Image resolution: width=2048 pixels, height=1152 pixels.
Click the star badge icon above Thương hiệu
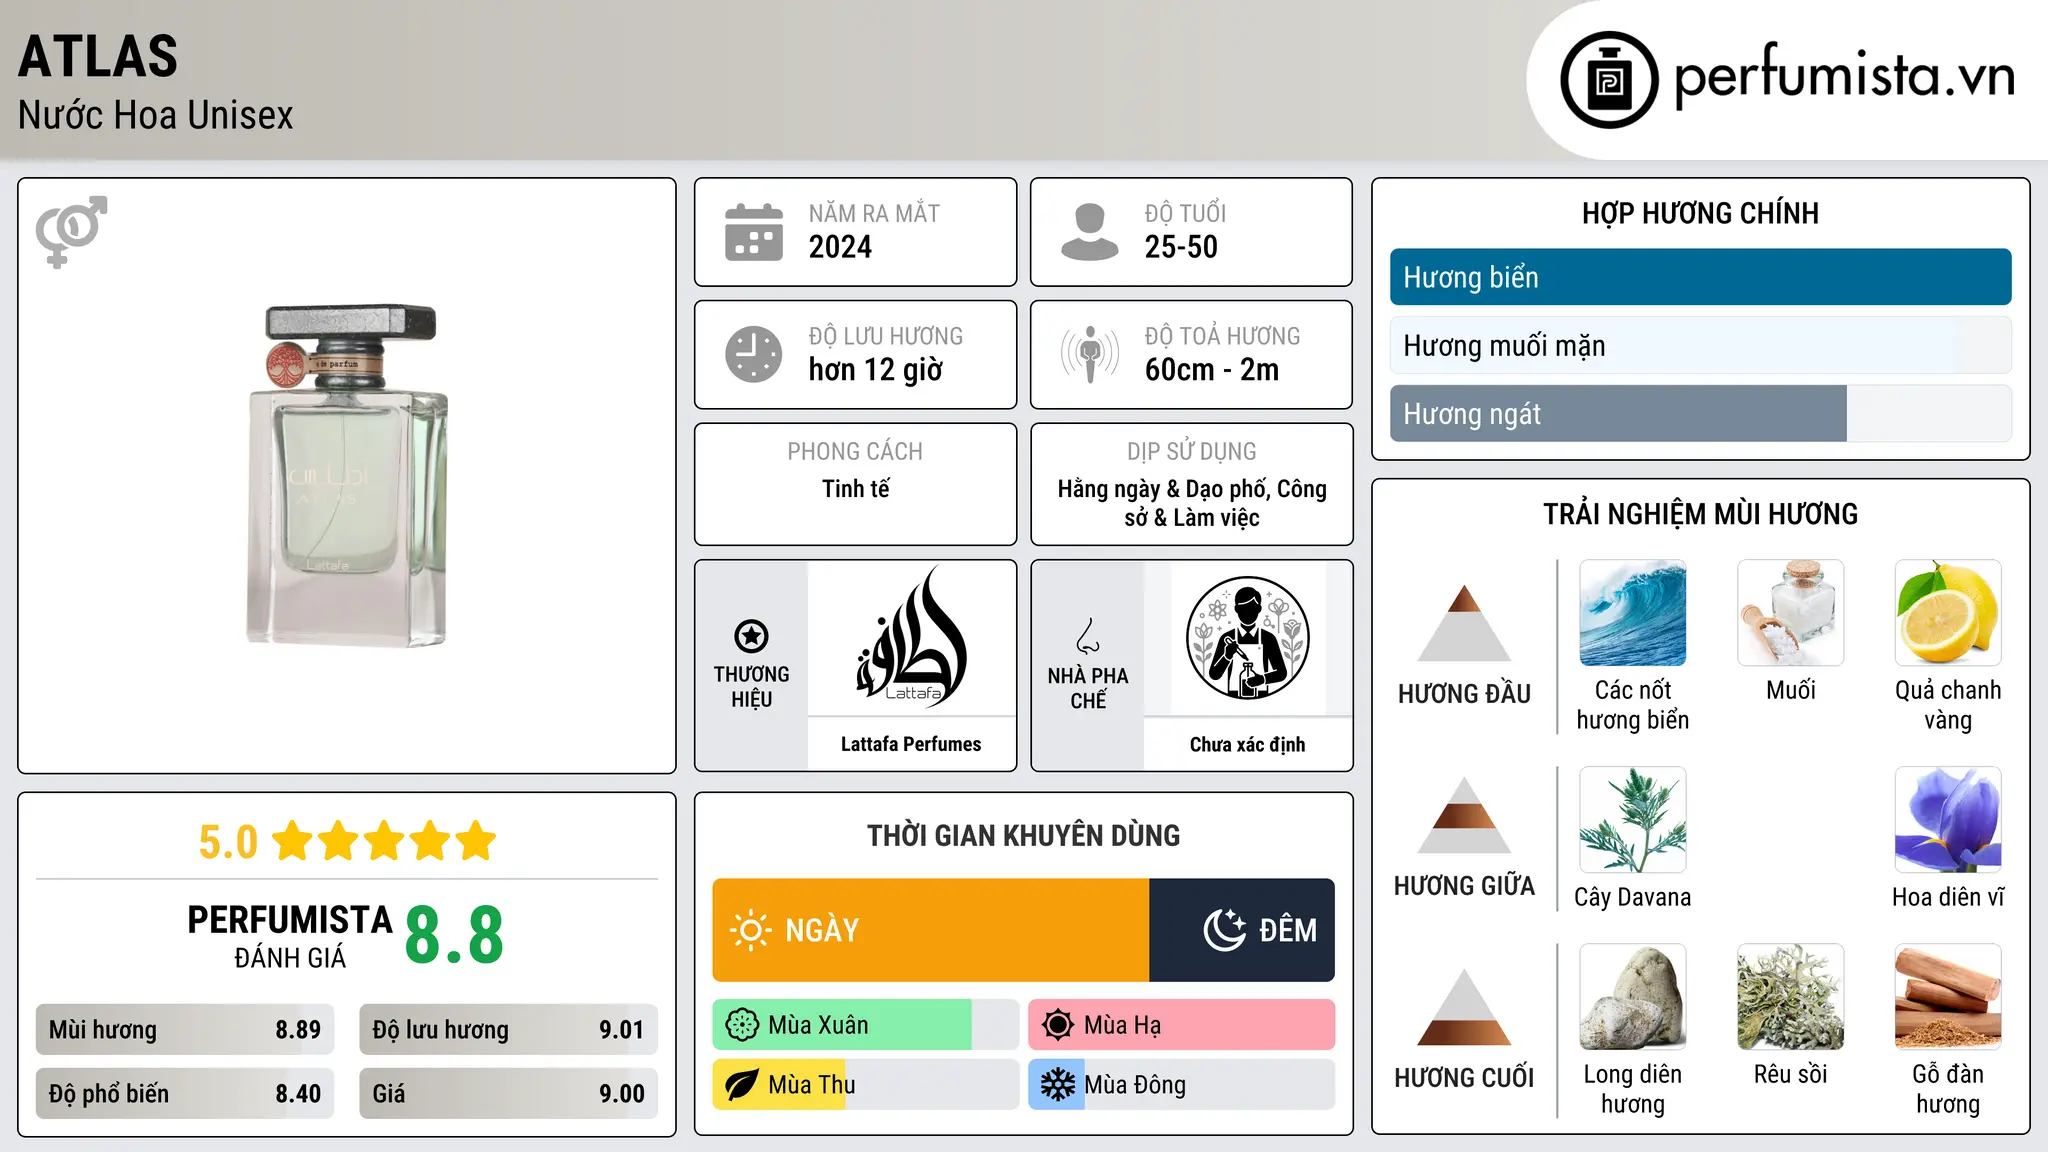pyautogui.click(x=751, y=636)
